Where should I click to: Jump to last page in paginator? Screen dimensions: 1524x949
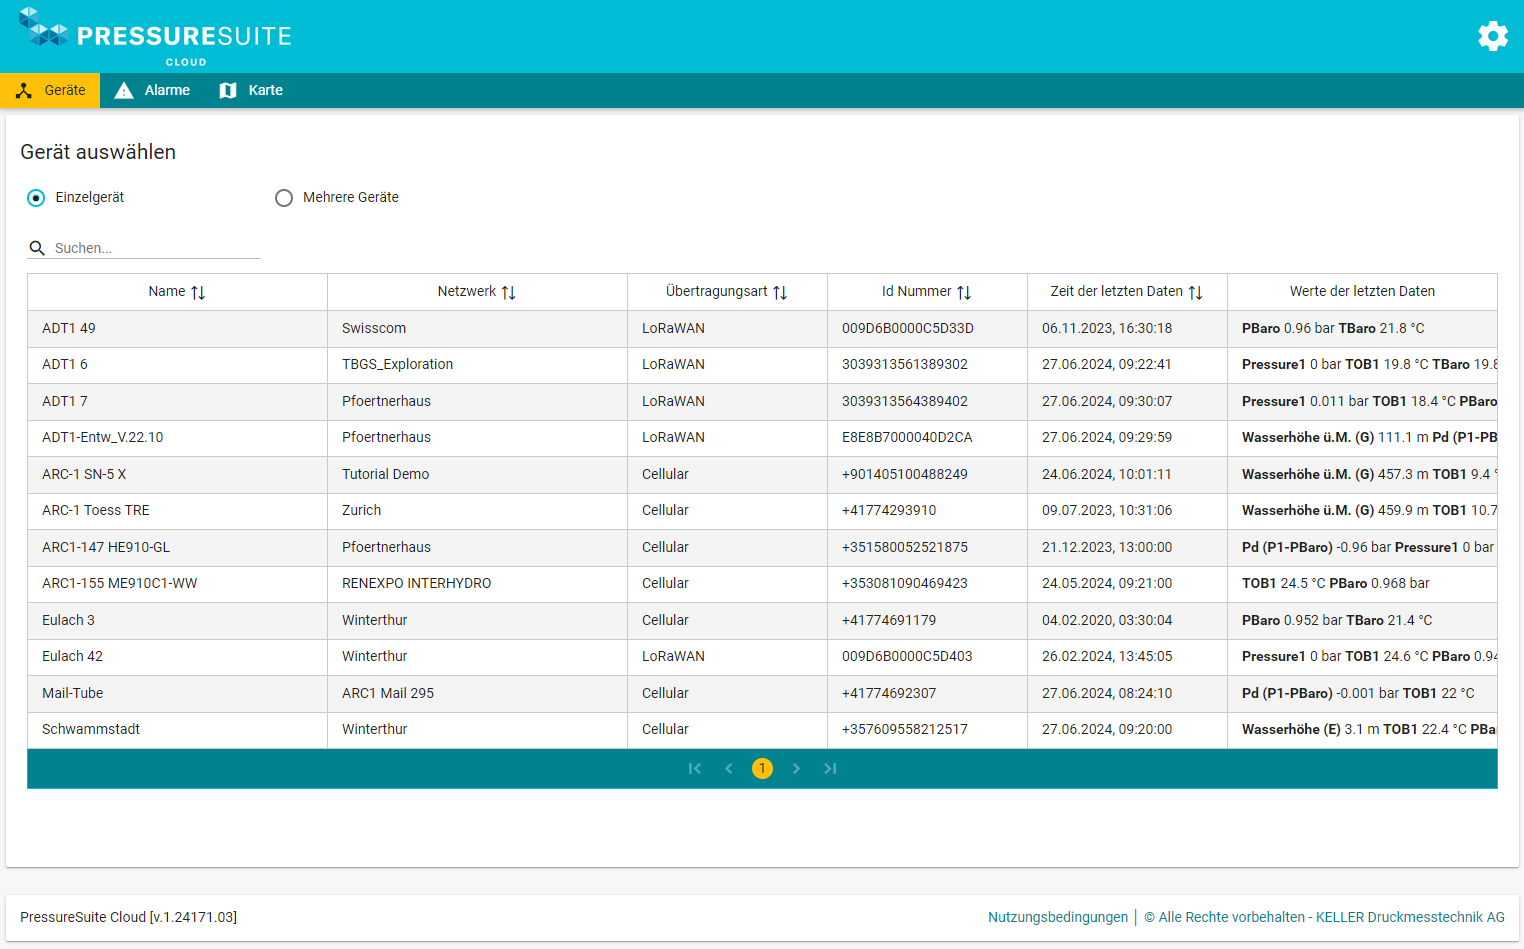[x=830, y=769]
